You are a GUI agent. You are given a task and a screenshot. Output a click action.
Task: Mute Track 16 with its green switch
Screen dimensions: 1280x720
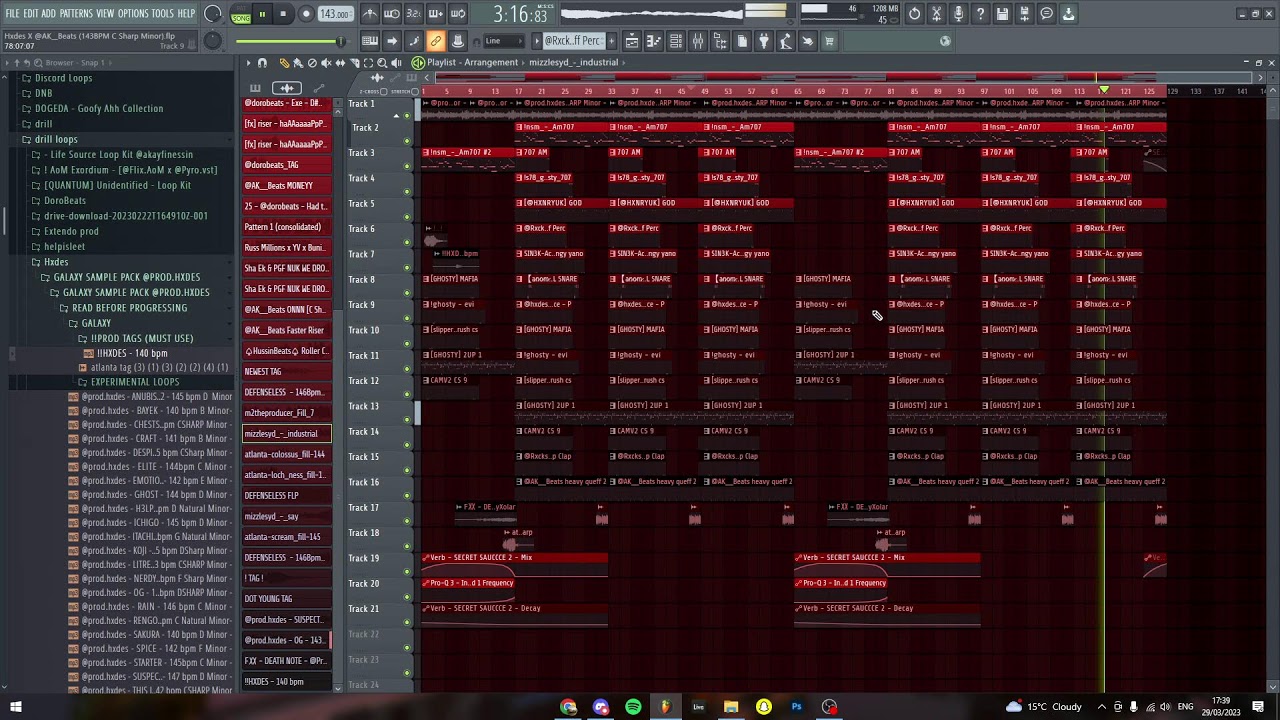(x=407, y=494)
